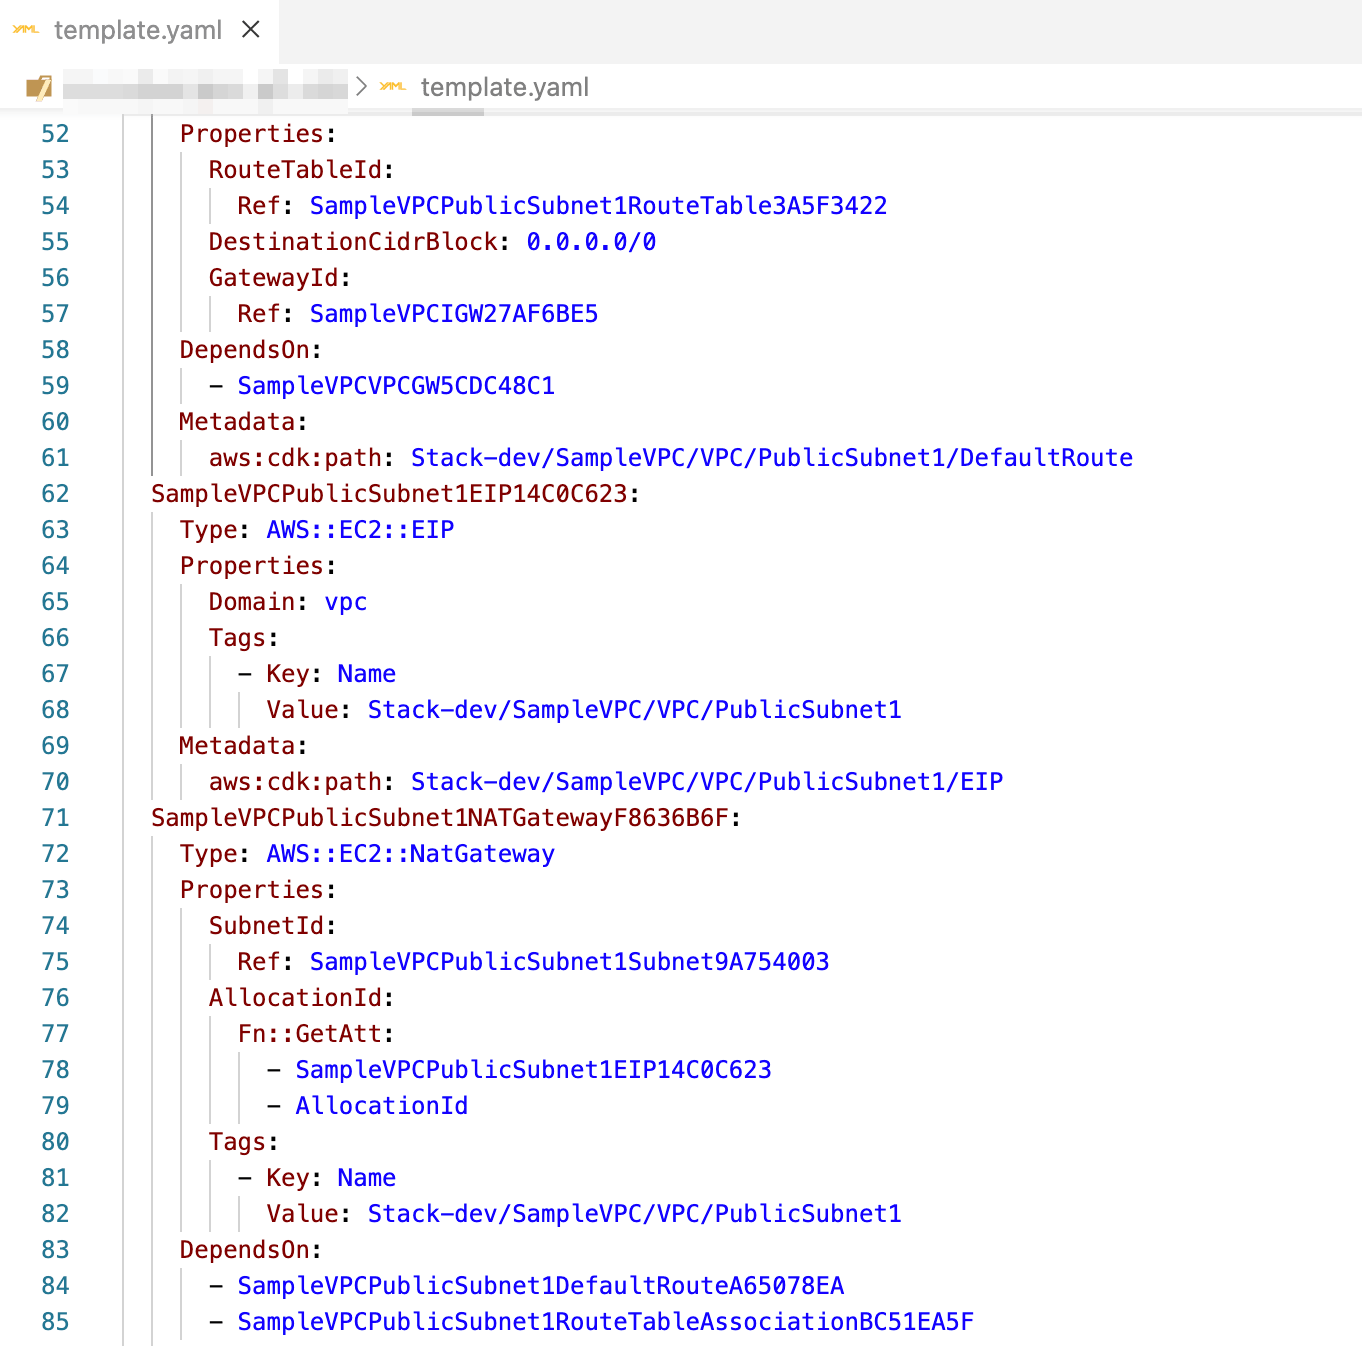The image size is (1362, 1346).
Task: Click AllocationId value on line 79
Action: [x=382, y=1106]
